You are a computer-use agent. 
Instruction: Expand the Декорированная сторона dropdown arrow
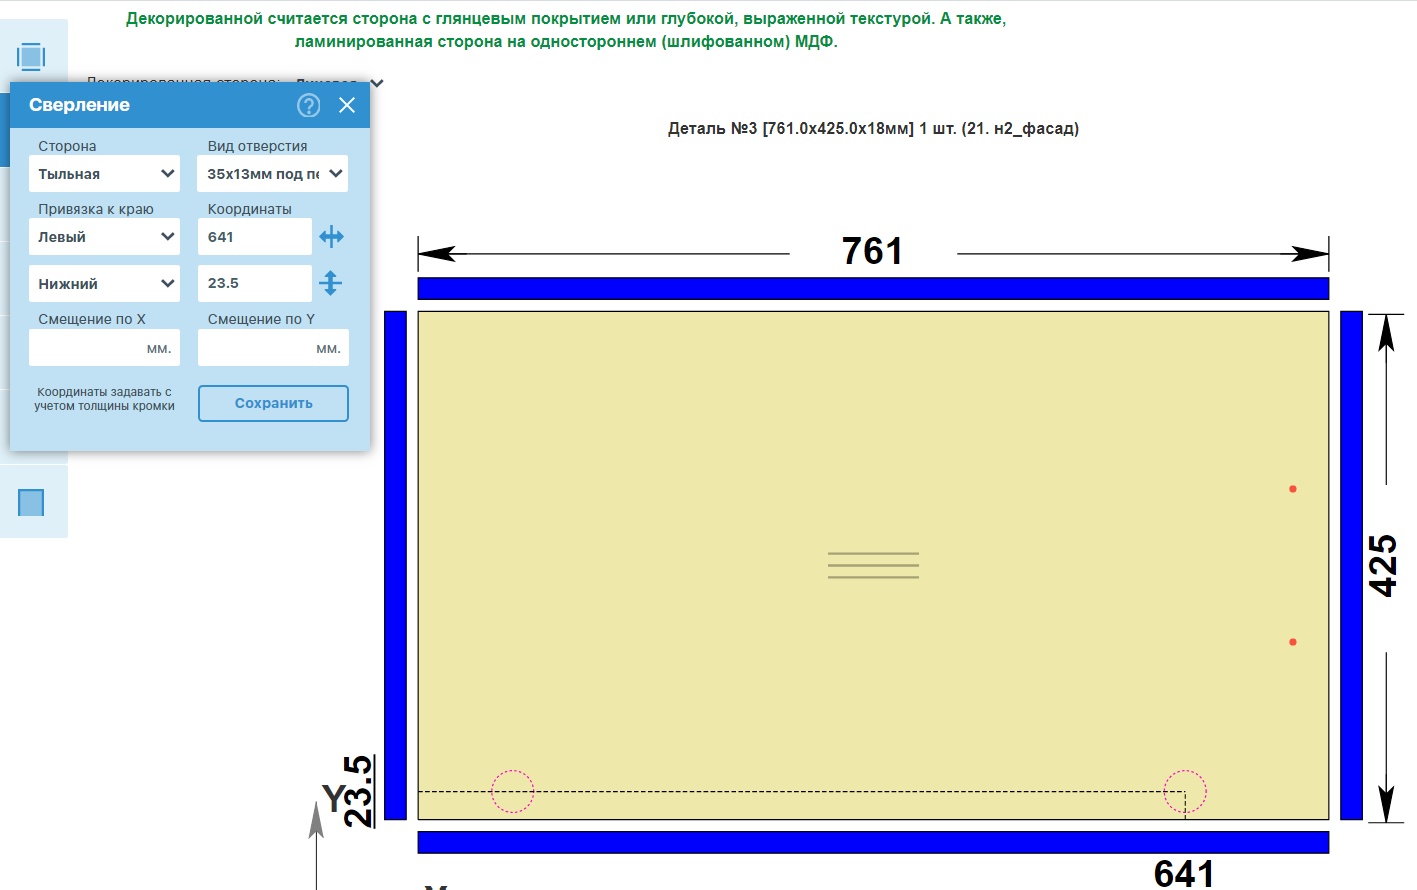tap(377, 83)
